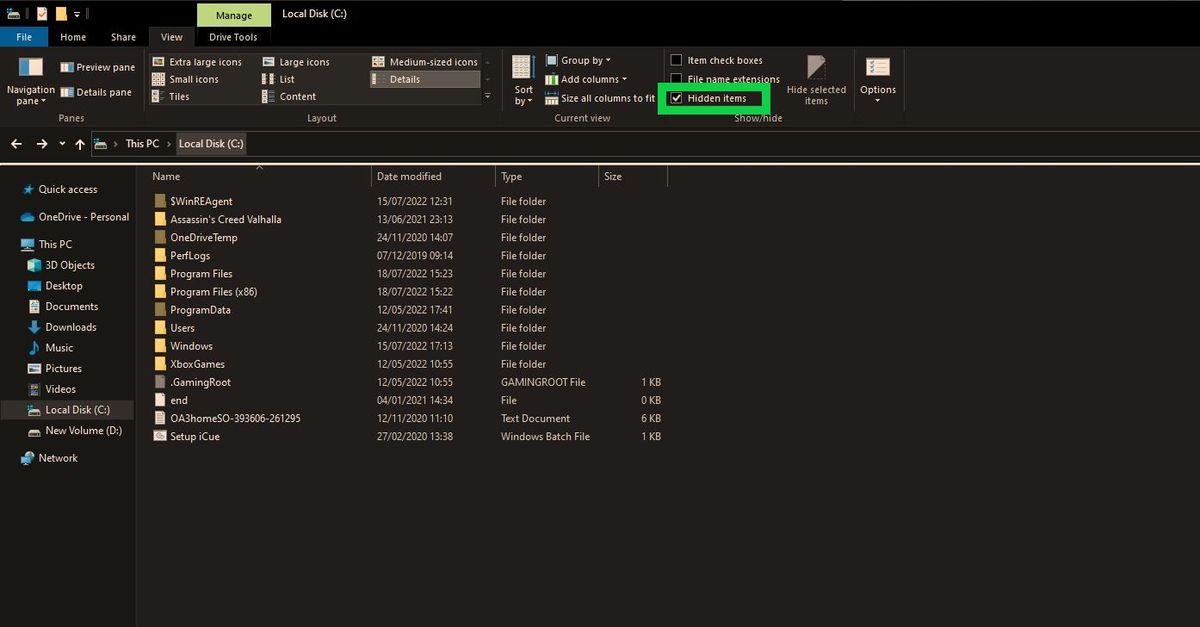Toggle the Details pane

click(x=97, y=92)
